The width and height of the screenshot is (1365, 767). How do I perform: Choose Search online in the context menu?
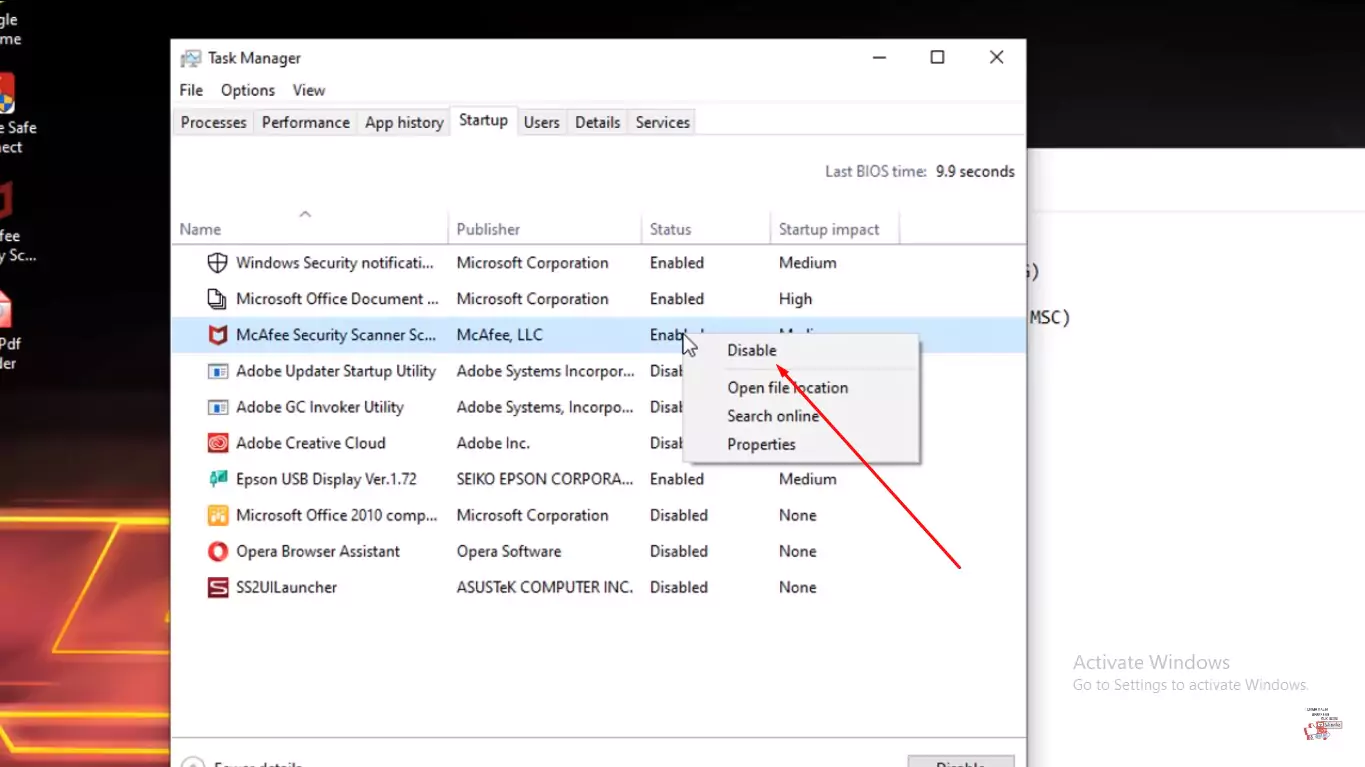point(773,416)
